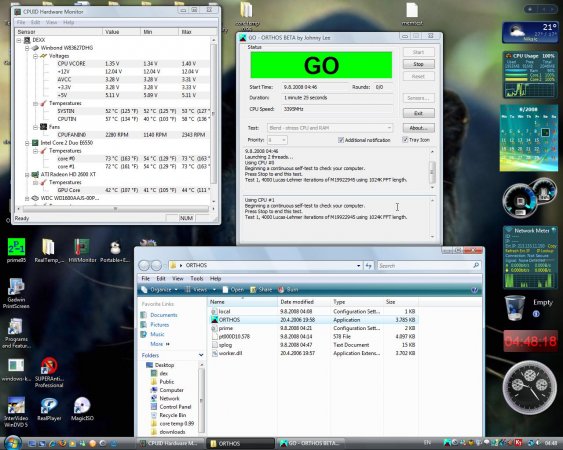
Task: Click the Windows Start orb
Action: [13, 443]
